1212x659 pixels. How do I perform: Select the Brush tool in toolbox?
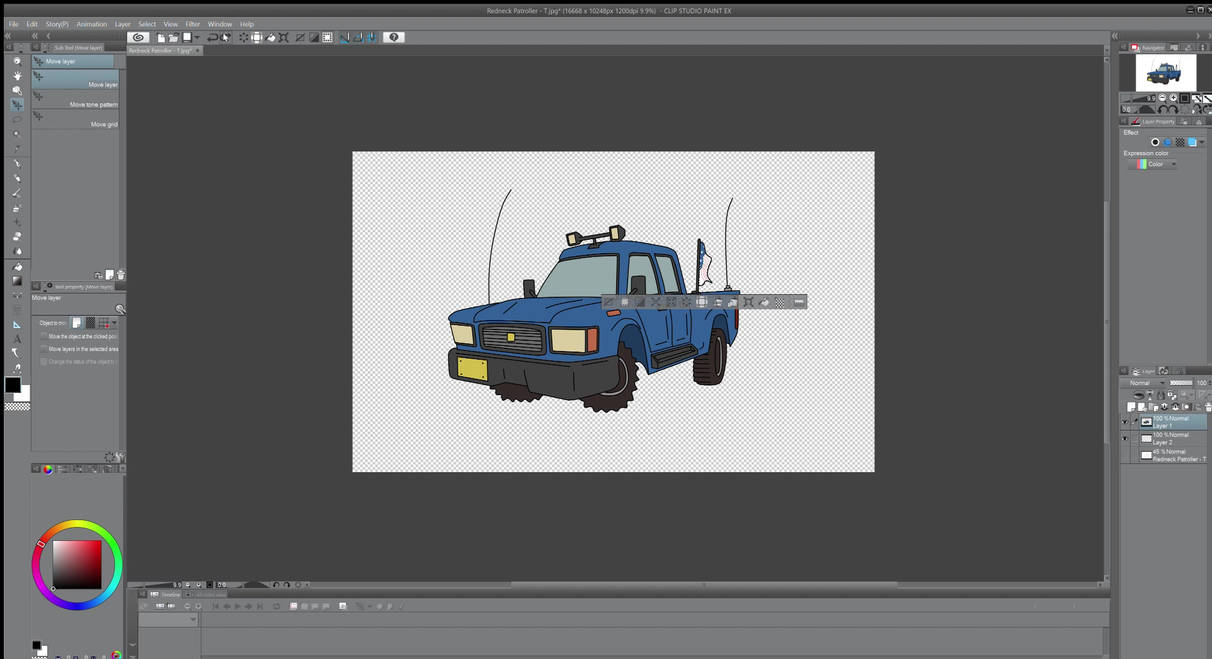point(17,193)
